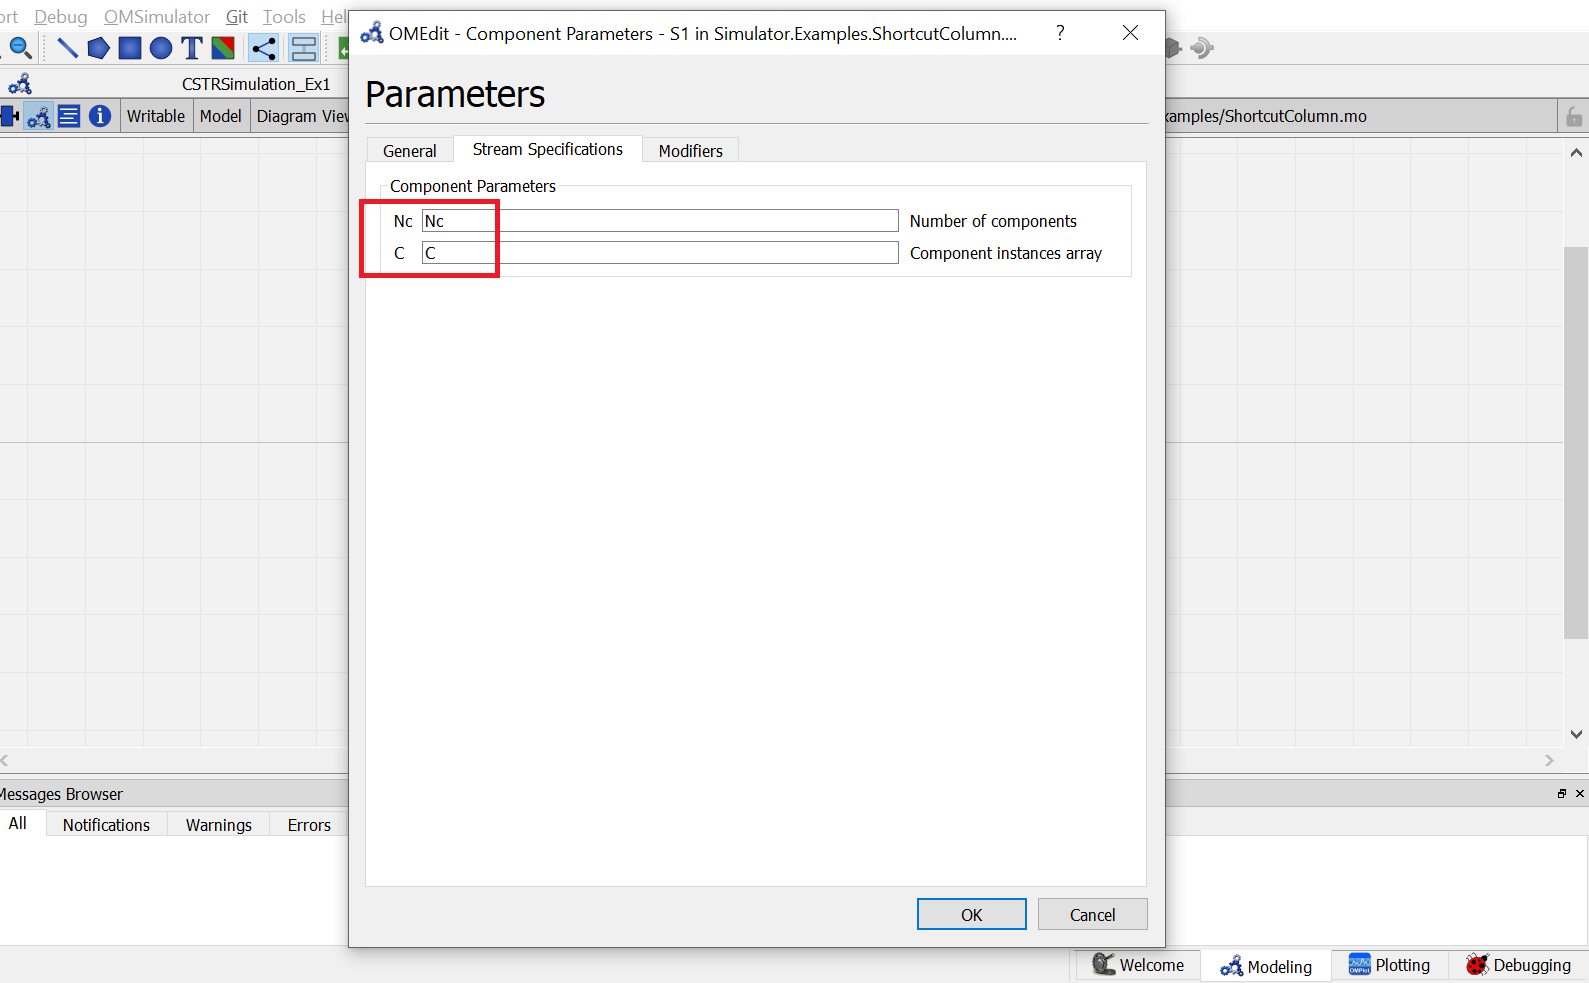Show Notifications messages tab
Screen dimensions: 1589x983
(106, 825)
